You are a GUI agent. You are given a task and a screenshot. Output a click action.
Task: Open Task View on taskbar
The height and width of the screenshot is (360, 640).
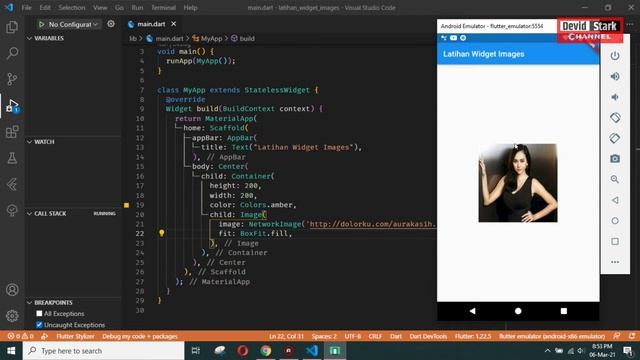[x=196, y=351]
